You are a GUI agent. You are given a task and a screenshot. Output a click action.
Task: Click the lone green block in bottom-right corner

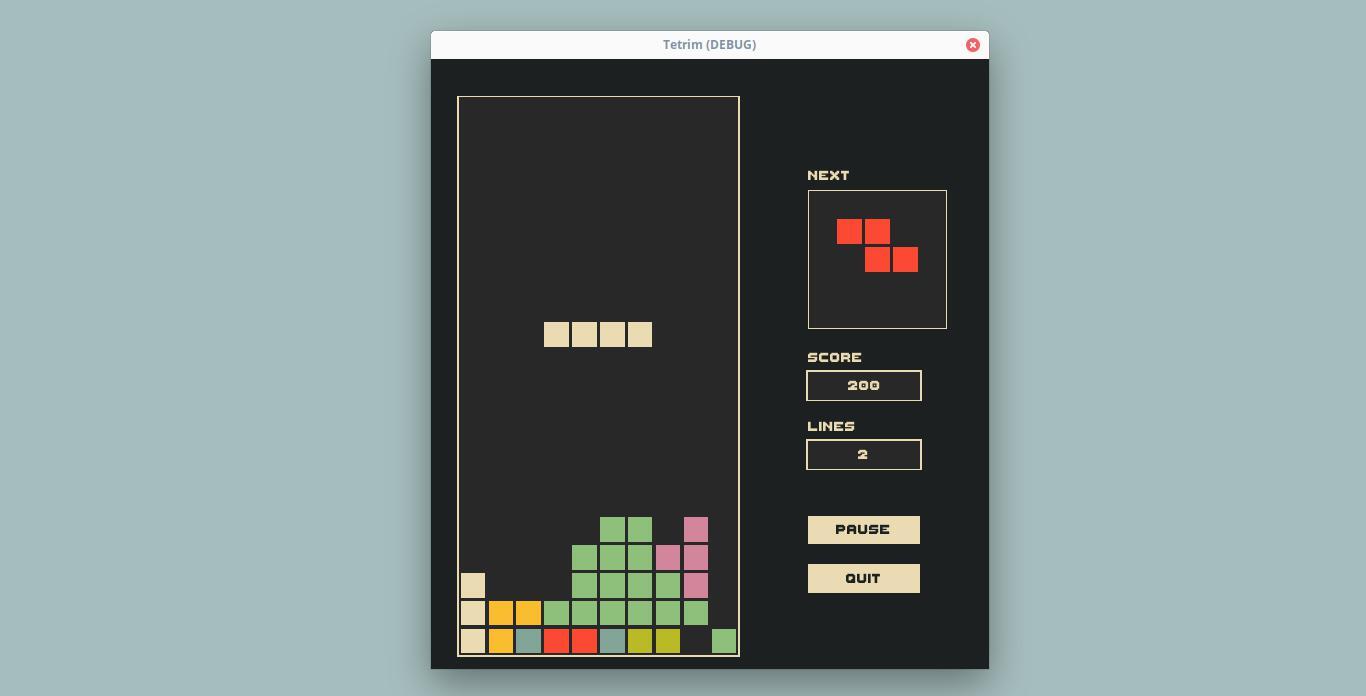(724, 641)
